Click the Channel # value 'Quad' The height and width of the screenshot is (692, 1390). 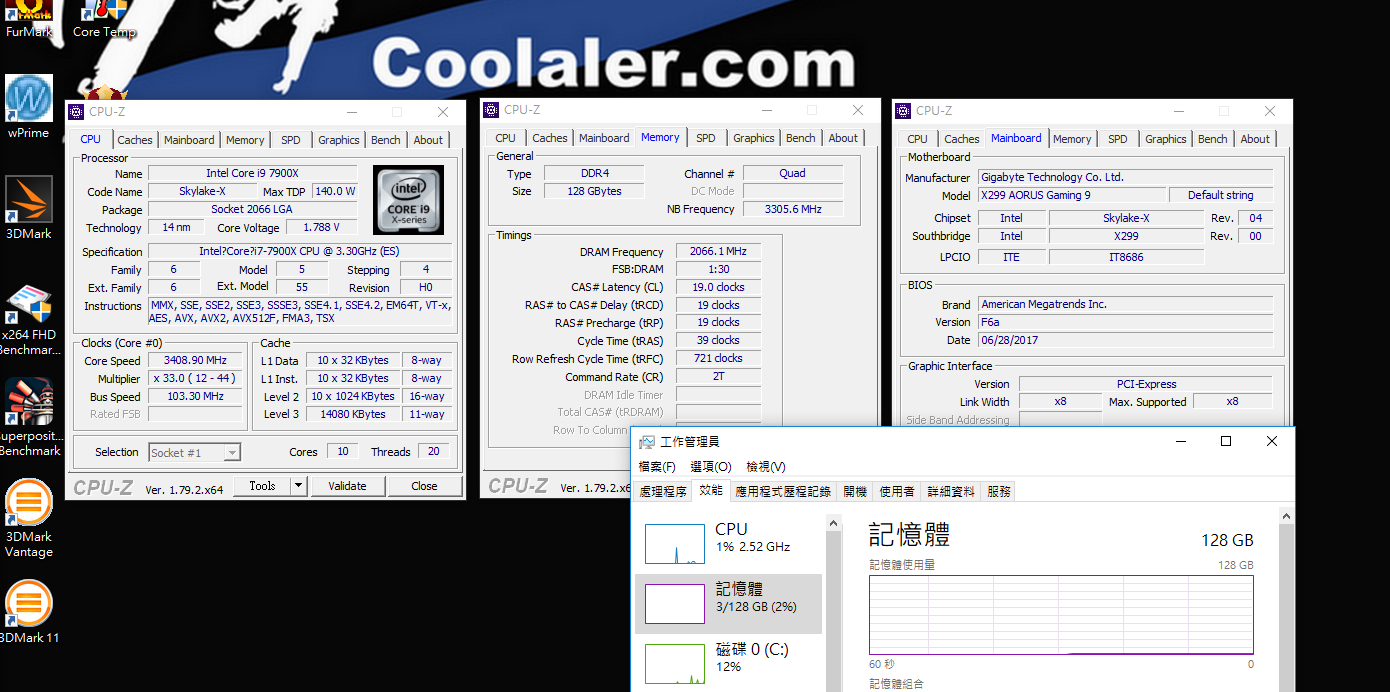(792, 173)
